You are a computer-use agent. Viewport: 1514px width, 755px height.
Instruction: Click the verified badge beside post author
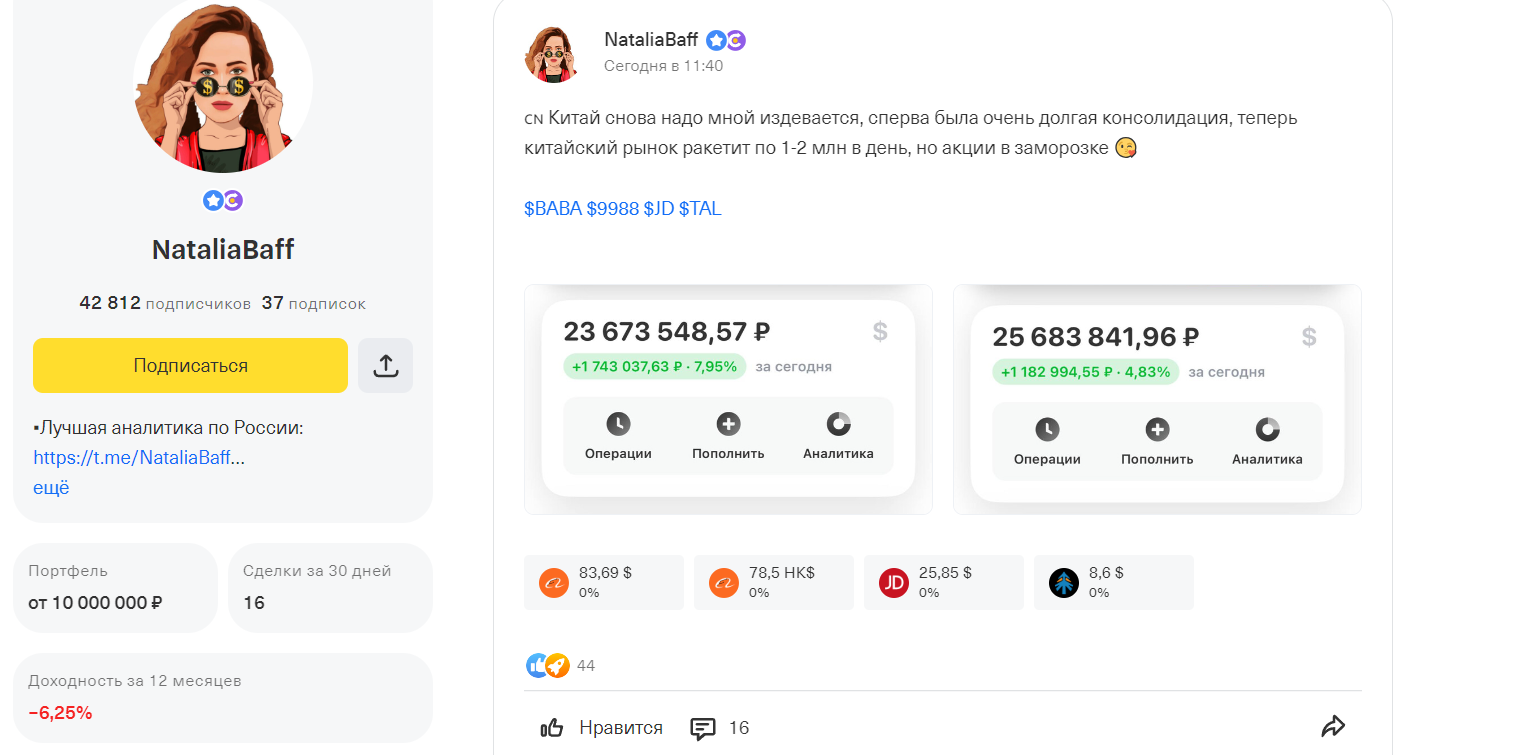716,40
